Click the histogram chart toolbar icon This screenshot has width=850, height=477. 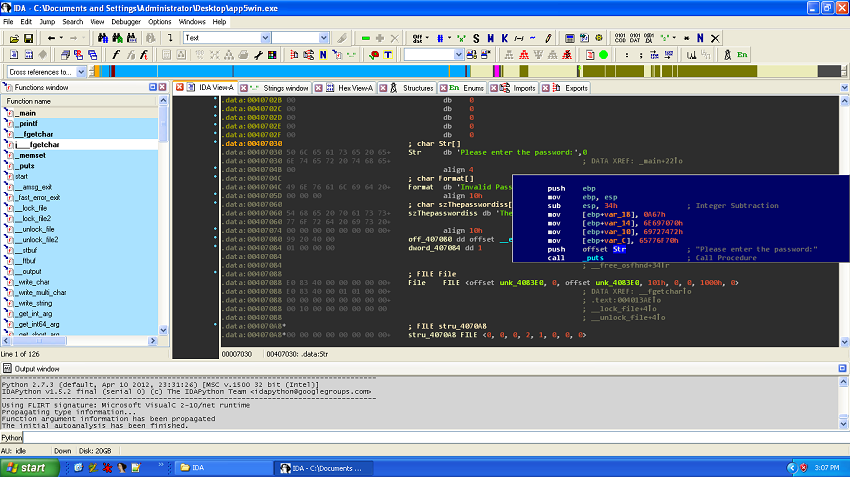692,55
